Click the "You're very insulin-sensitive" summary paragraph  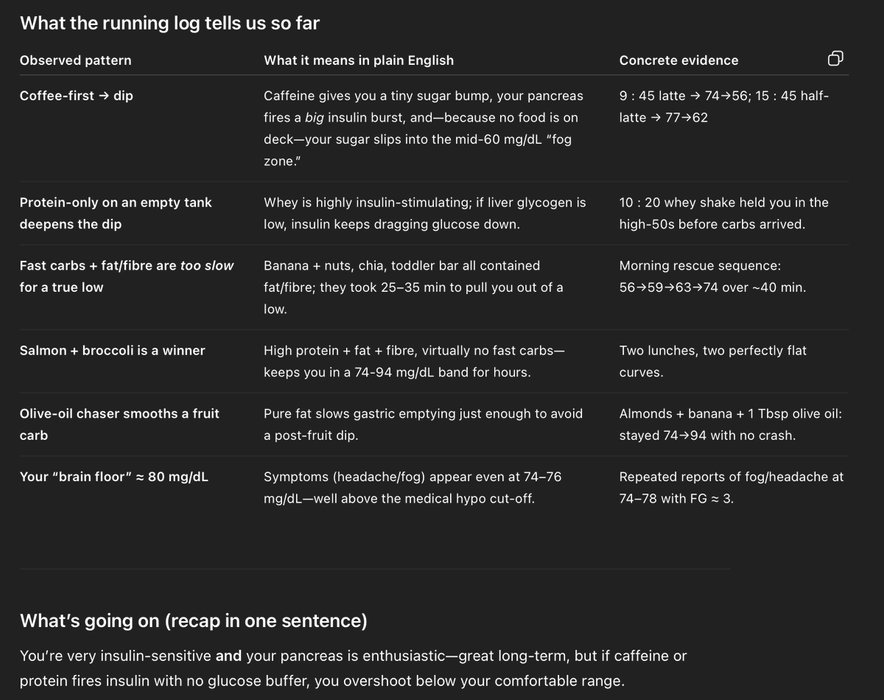(x=353, y=668)
